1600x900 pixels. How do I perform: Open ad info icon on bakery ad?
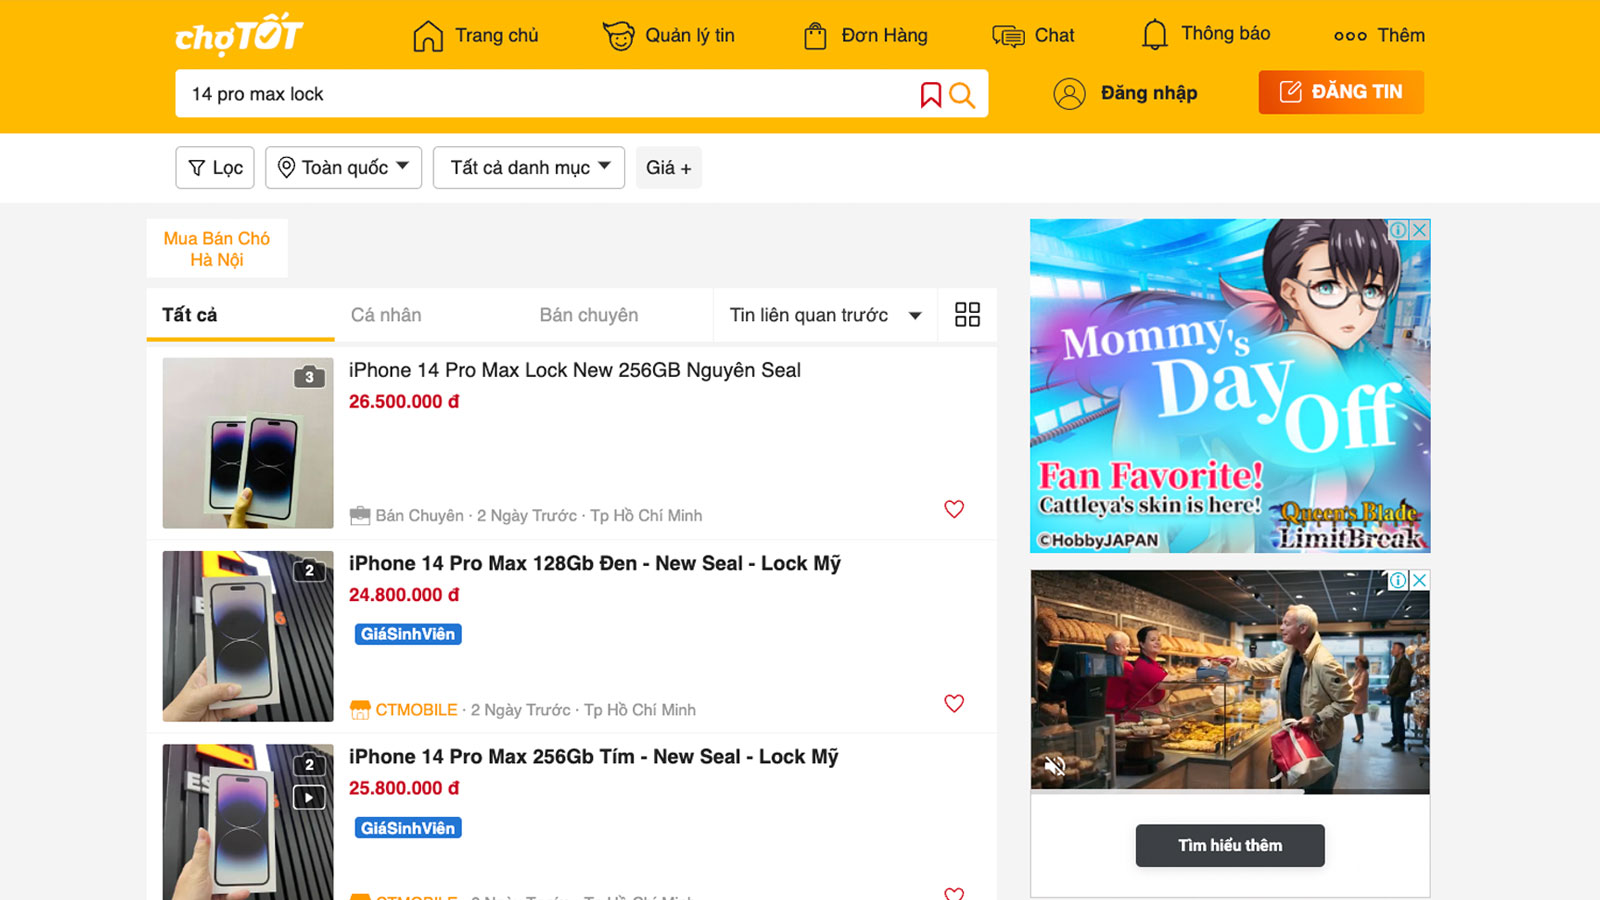point(1398,580)
